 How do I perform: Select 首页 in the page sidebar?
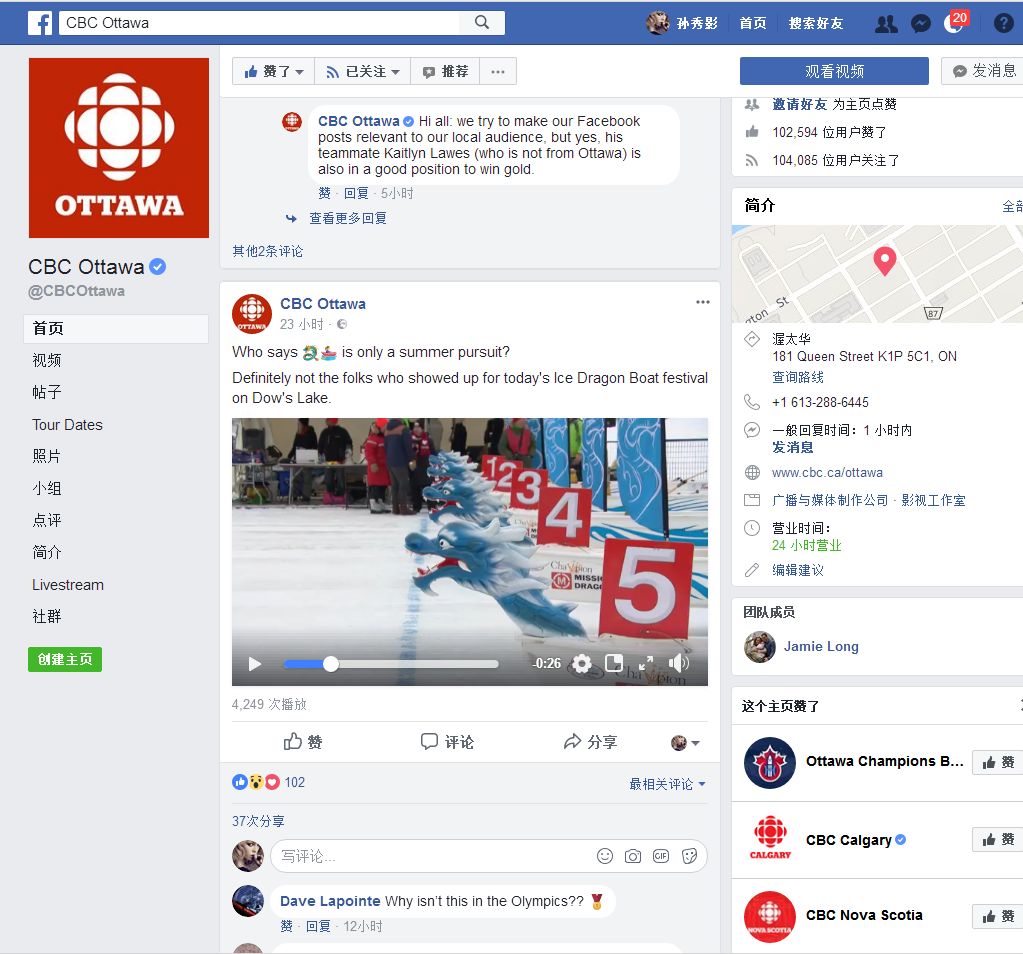[116, 329]
